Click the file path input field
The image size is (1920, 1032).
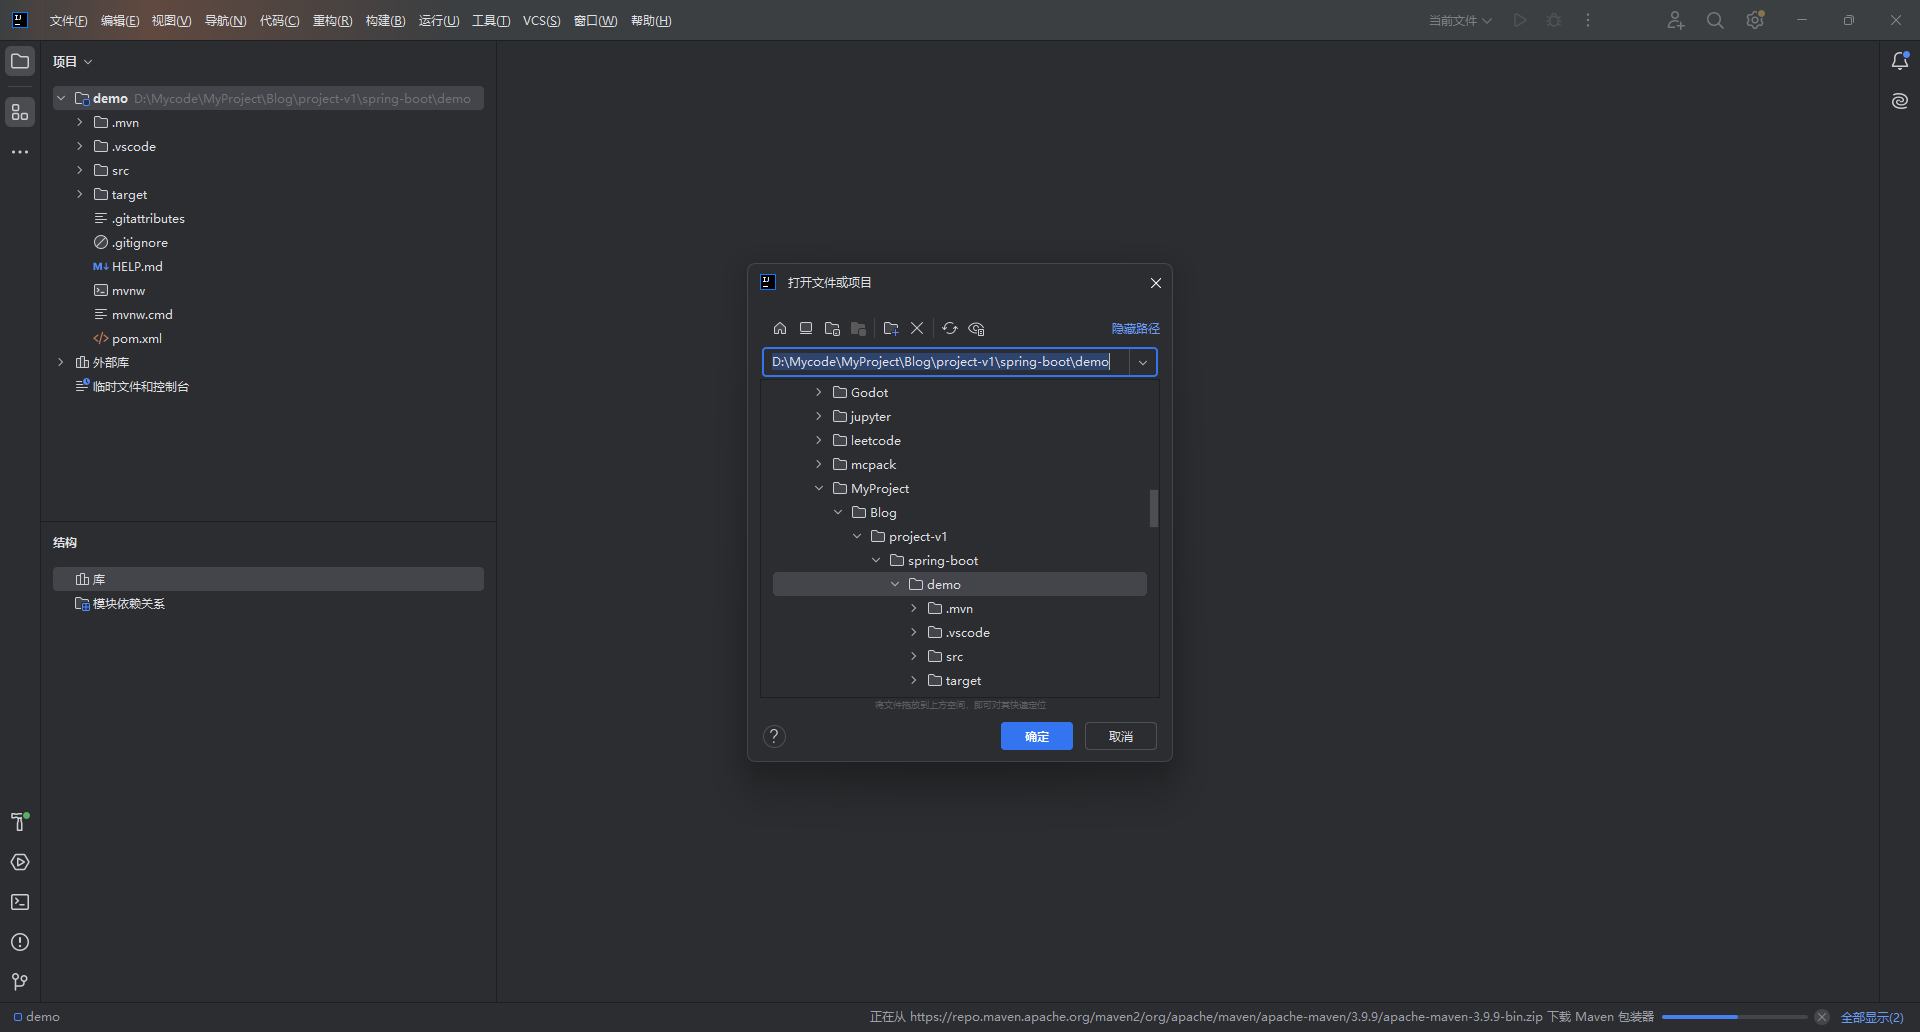(x=940, y=362)
